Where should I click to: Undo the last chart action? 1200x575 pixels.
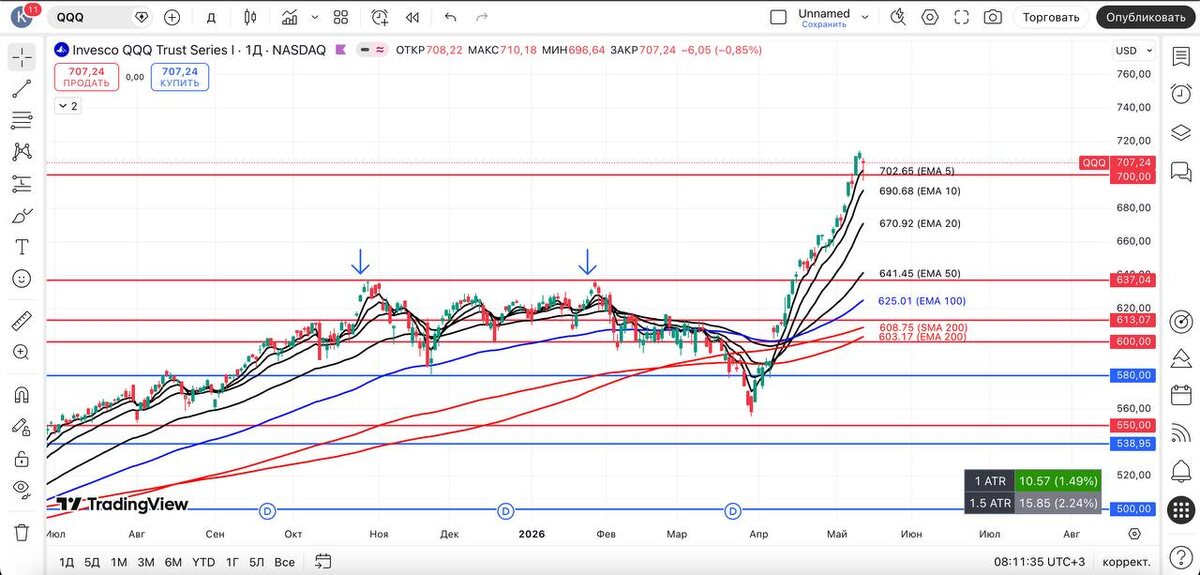[x=450, y=17]
